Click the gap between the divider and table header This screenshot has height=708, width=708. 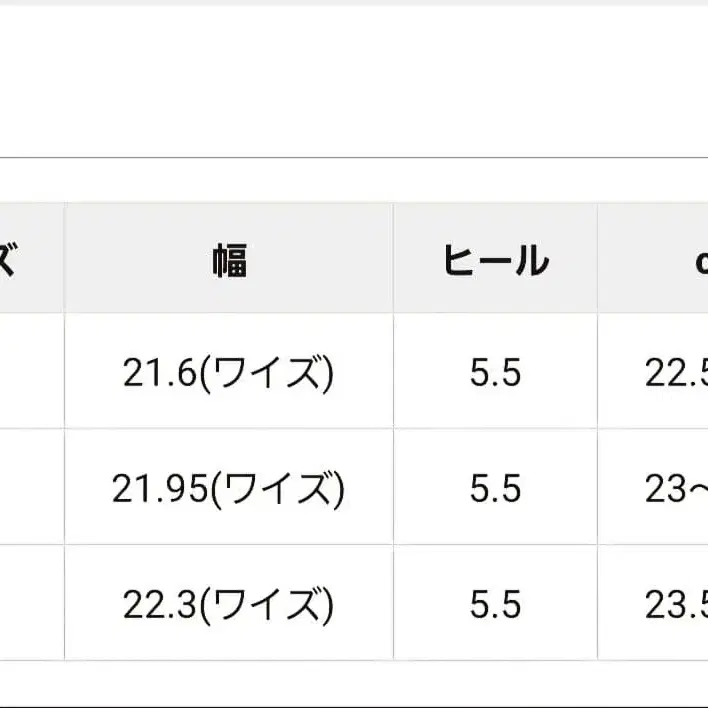coord(354,180)
